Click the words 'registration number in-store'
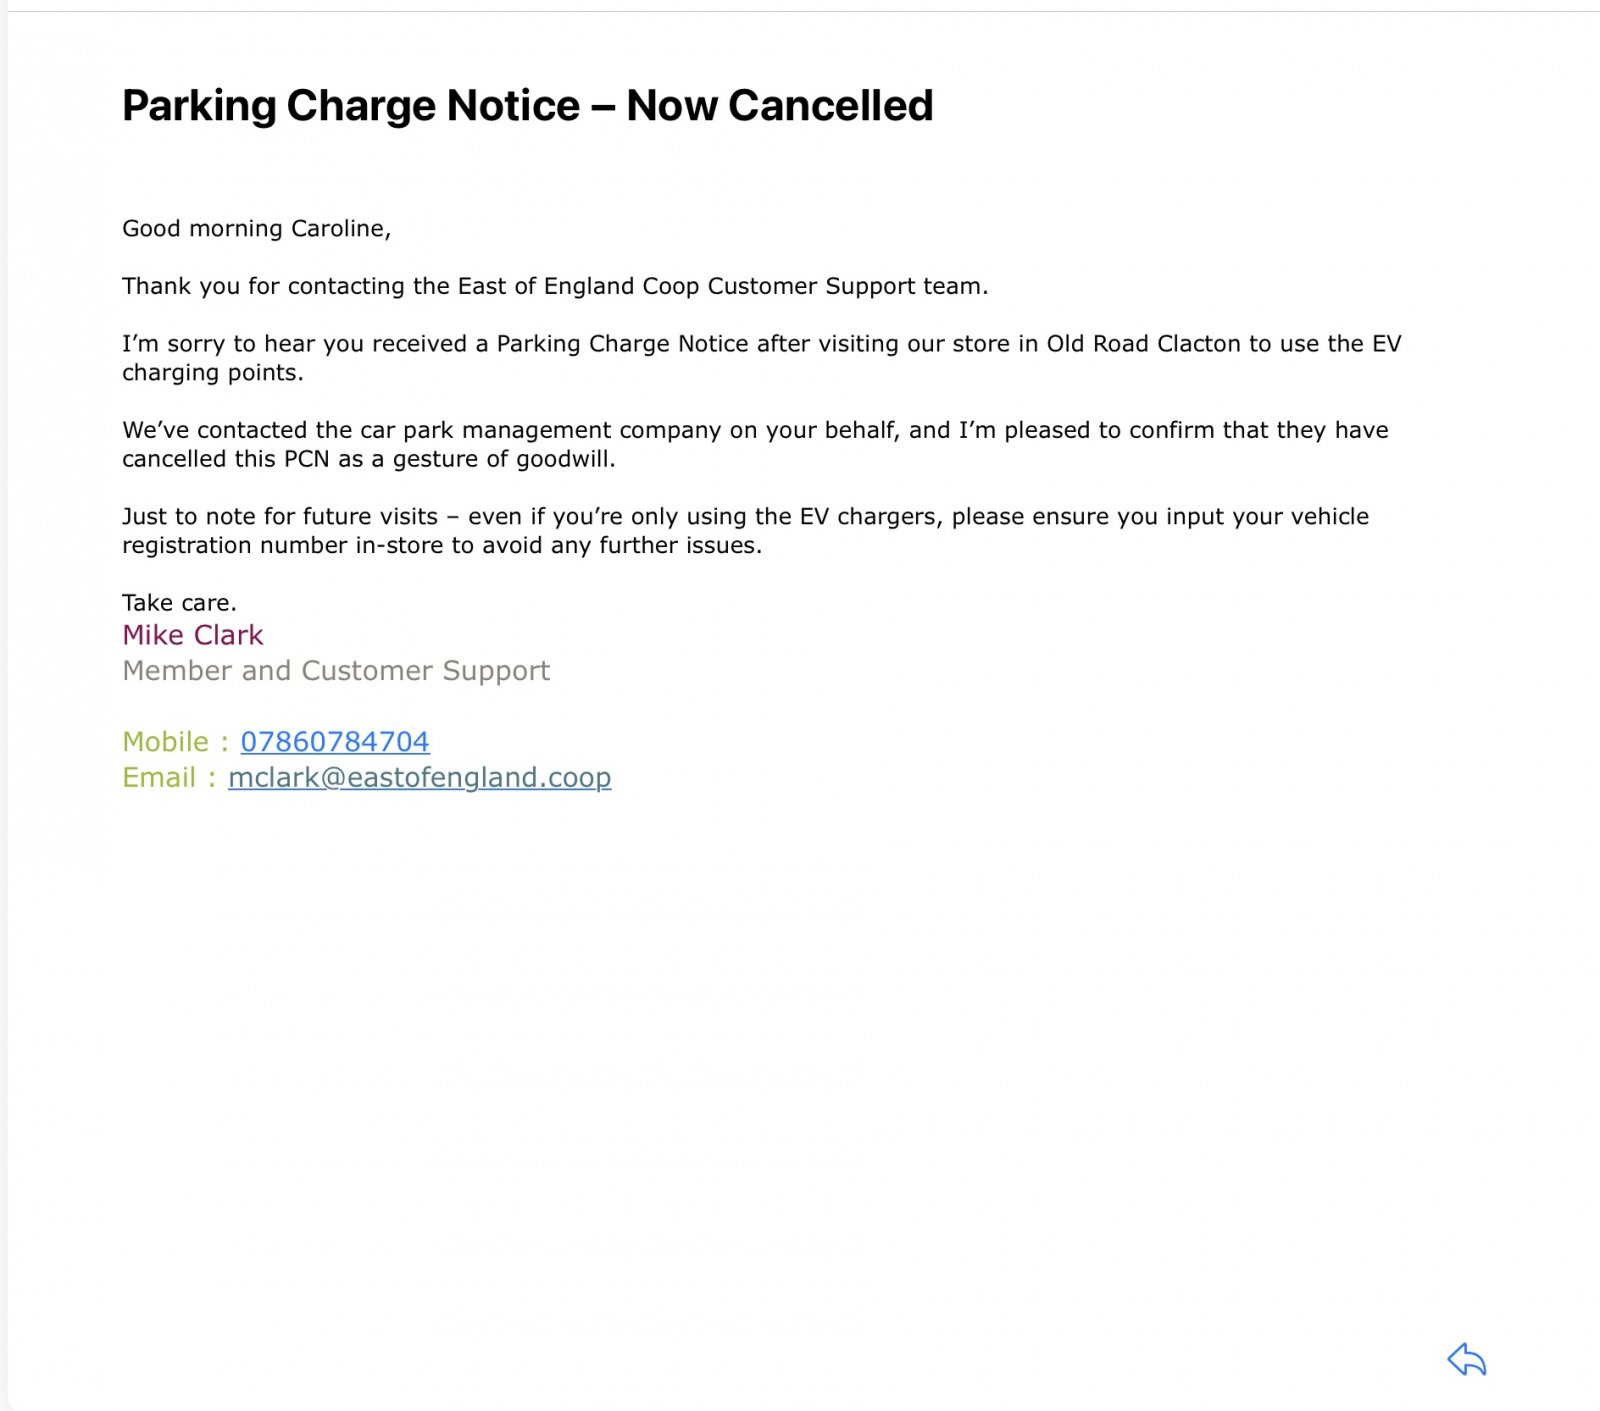1600x1411 pixels. (x=283, y=545)
